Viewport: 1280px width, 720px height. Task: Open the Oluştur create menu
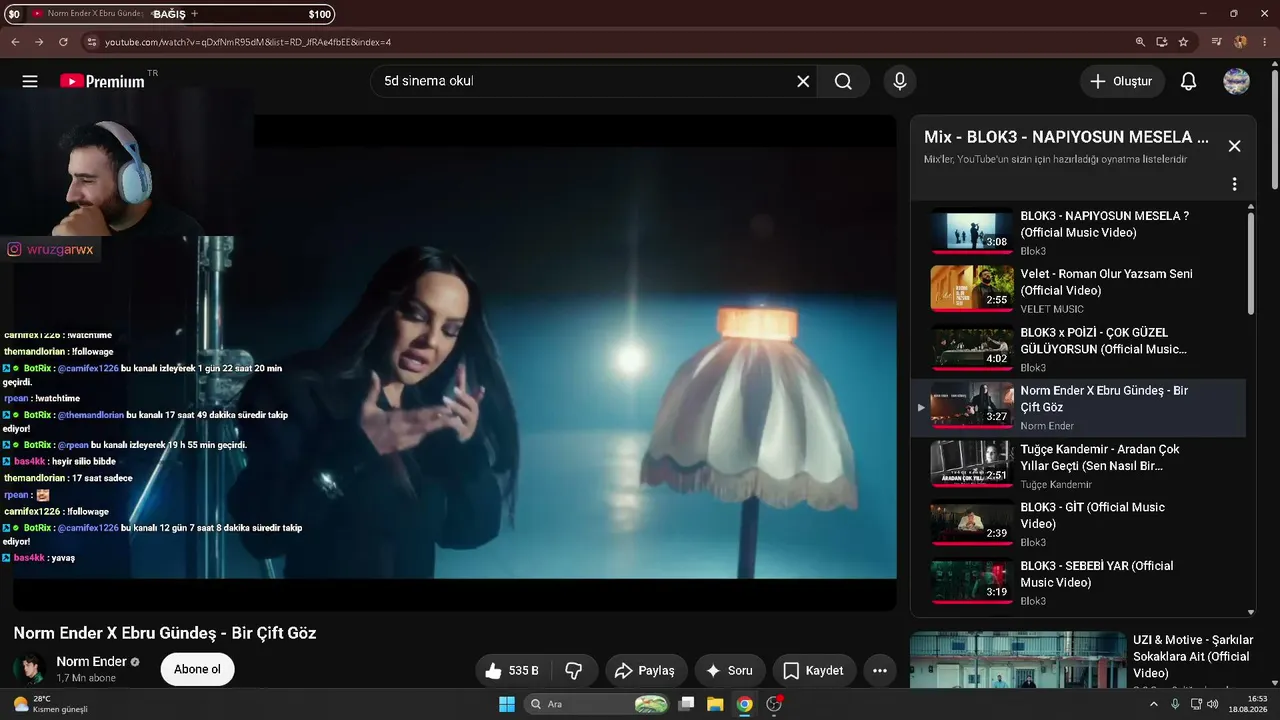1122,81
